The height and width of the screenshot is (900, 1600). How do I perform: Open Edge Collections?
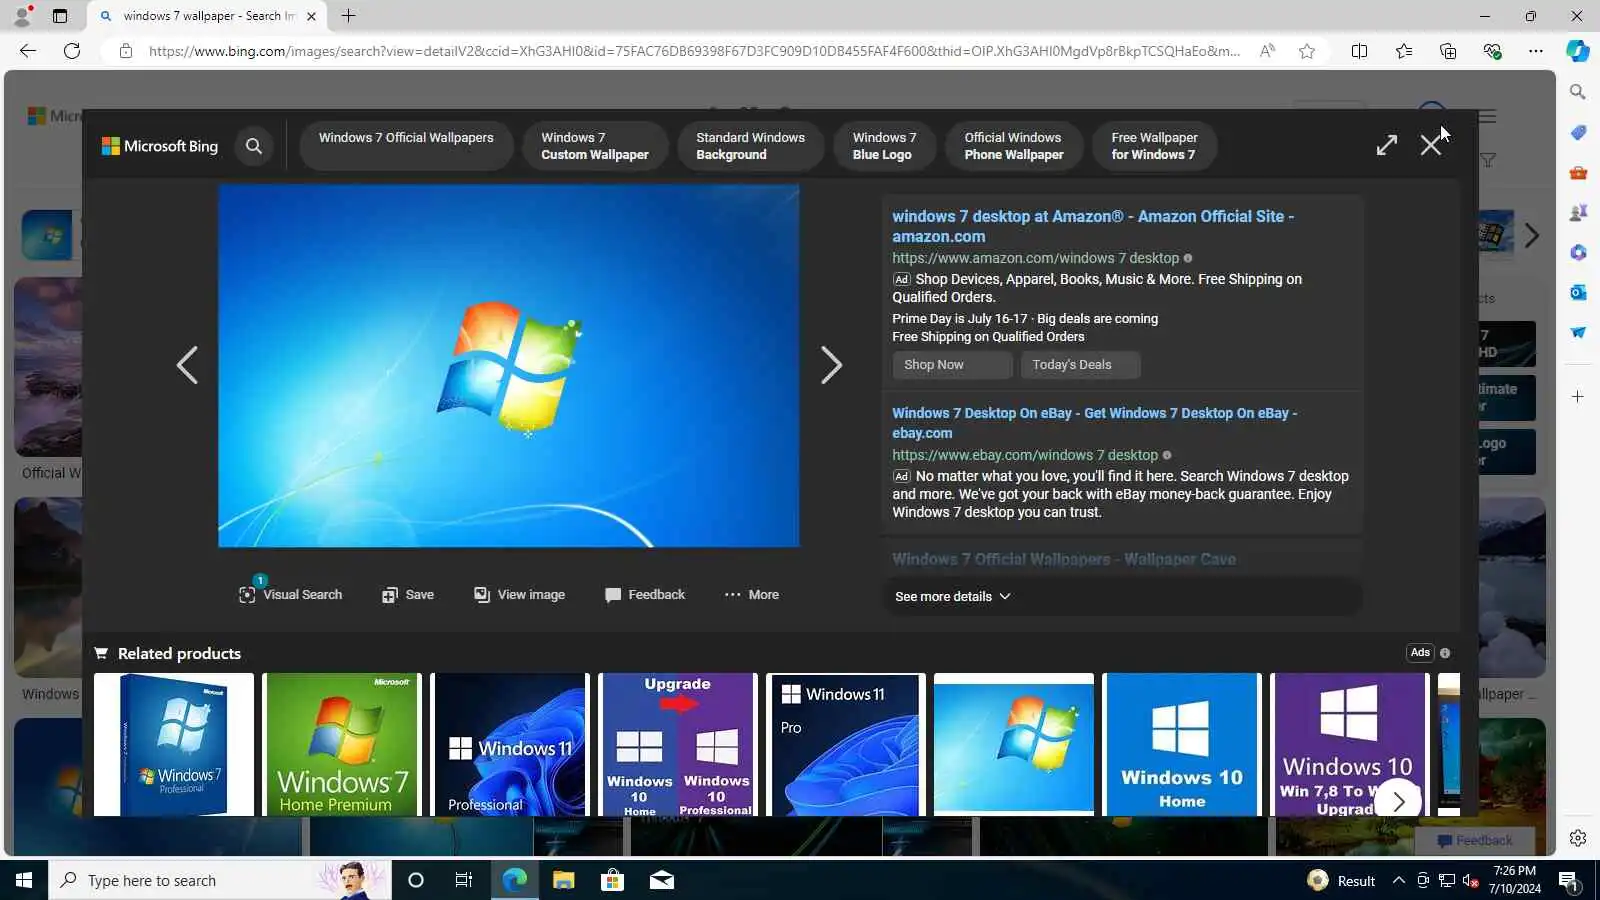pos(1448,51)
